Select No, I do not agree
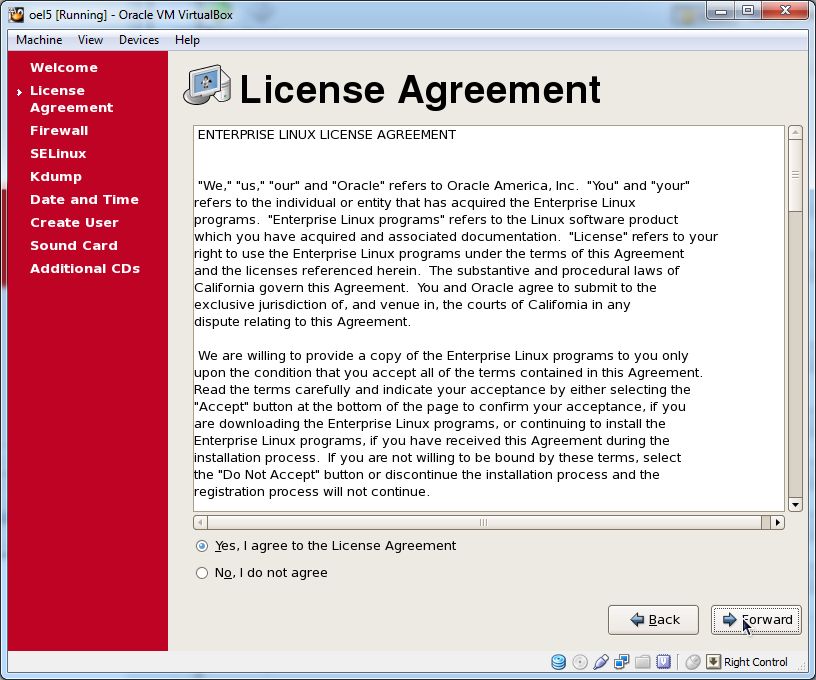The width and height of the screenshot is (816, 680). coord(262,573)
